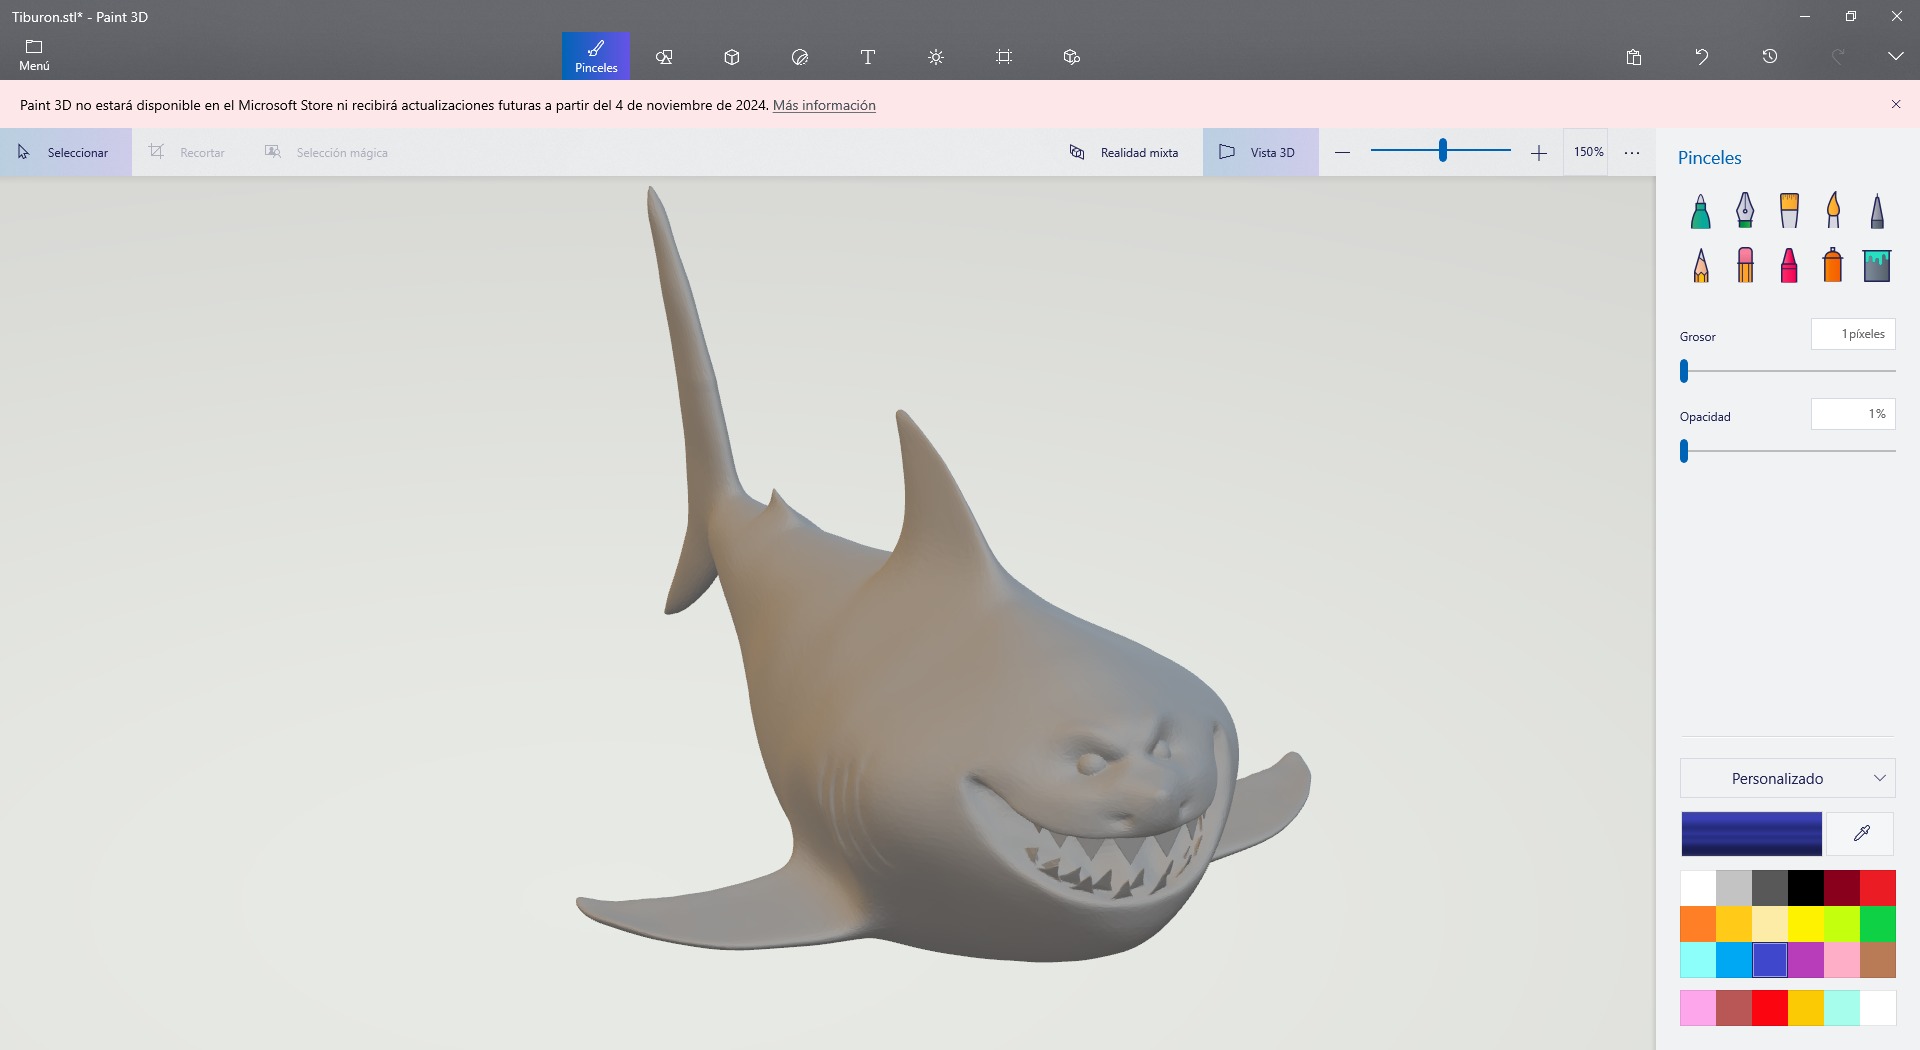Open the Text tool tab
1920x1050 pixels.
coord(868,57)
